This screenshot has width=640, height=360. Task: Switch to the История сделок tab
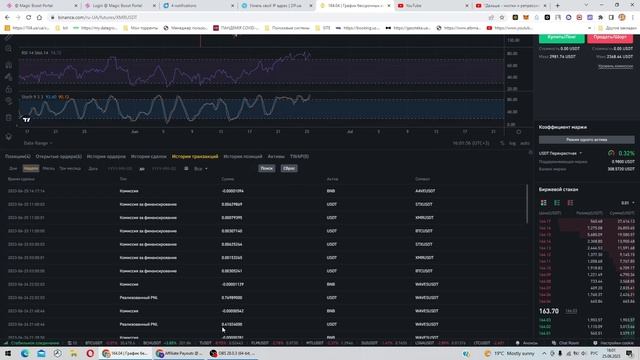click(x=149, y=157)
